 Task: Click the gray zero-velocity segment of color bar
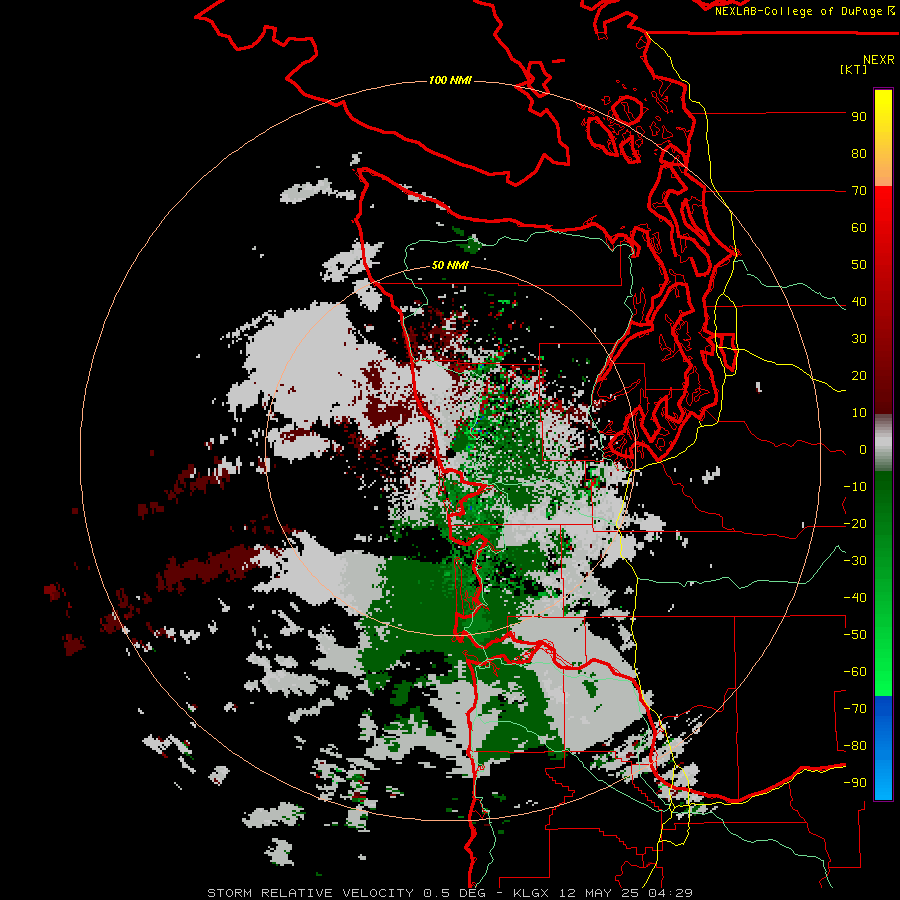pyautogui.click(x=883, y=443)
